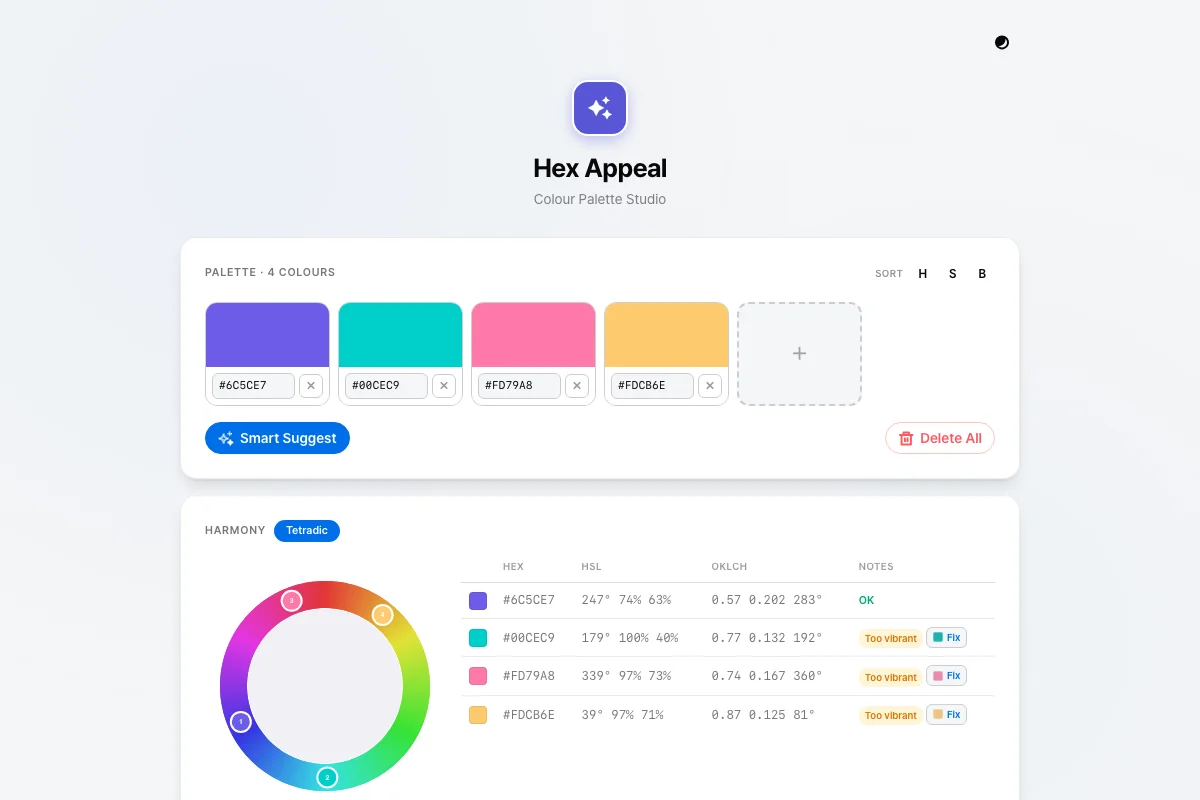This screenshot has height=800, width=1200.
Task: Remove #00CEC9 using its × icon
Action: pos(443,385)
